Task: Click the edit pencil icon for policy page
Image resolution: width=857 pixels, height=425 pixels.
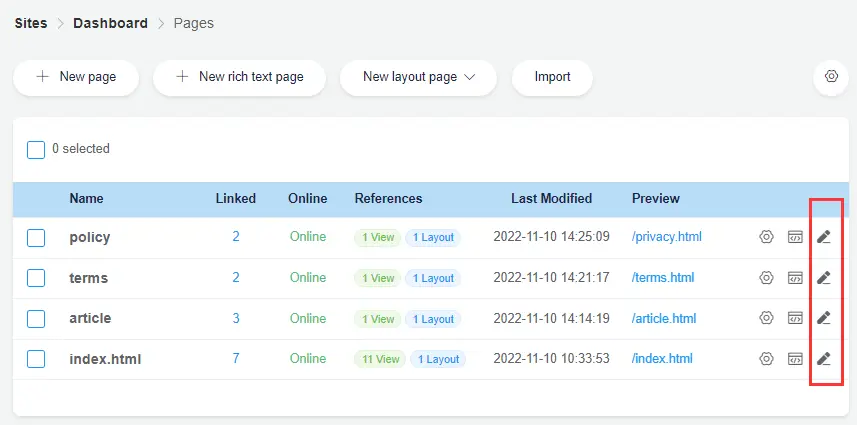Action: 823,237
